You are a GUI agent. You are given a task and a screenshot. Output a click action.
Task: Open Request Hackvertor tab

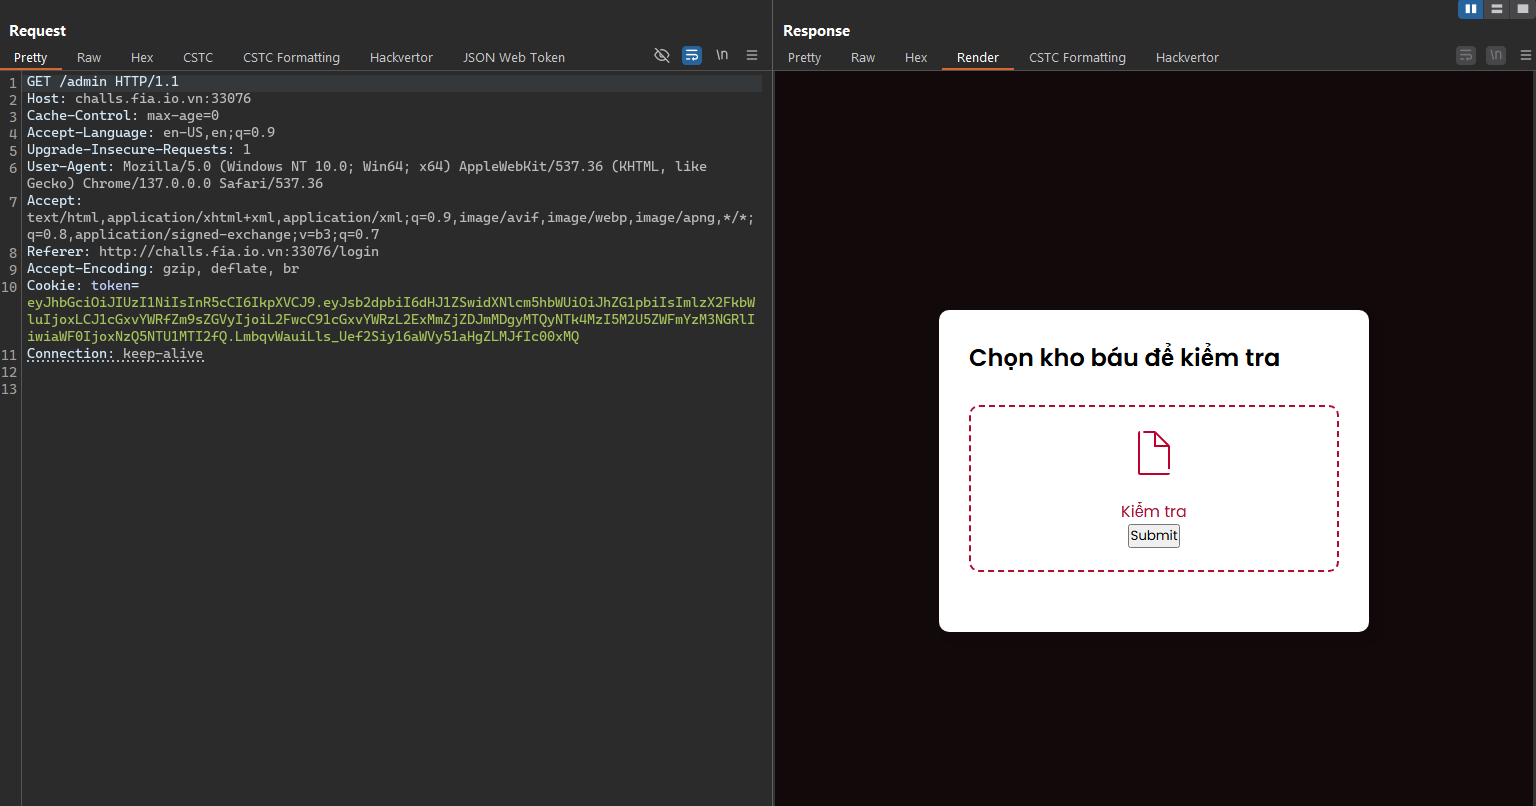401,57
